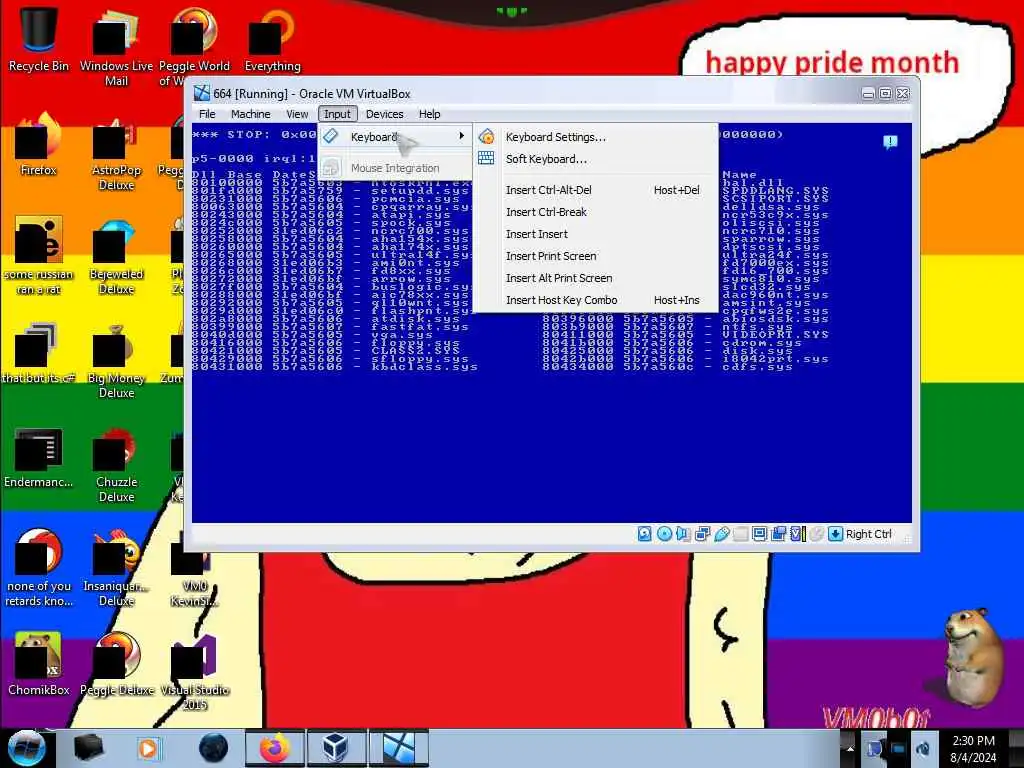Open the View menu

pyautogui.click(x=297, y=114)
